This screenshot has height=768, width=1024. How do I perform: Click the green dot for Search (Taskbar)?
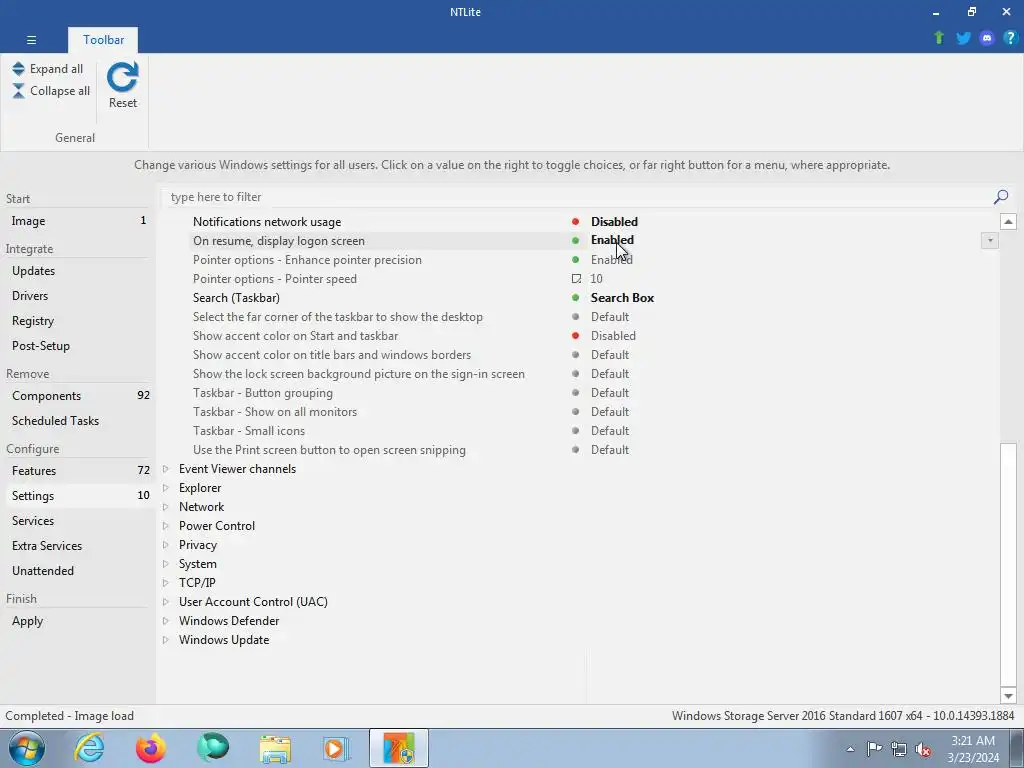(x=575, y=298)
